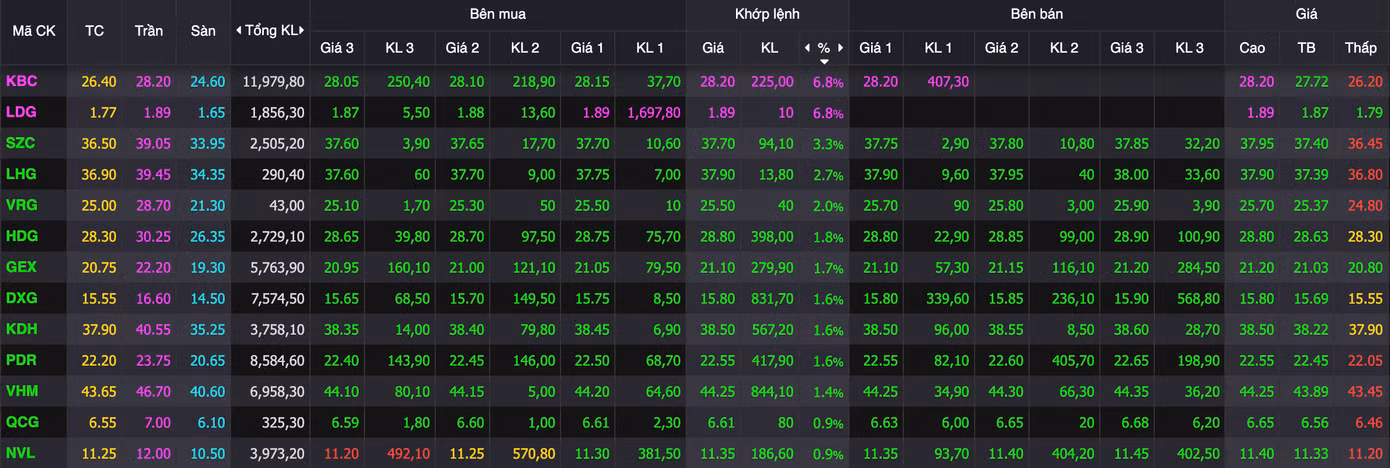
Task: Open the SZC stock symbol
Action: click(21, 143)
